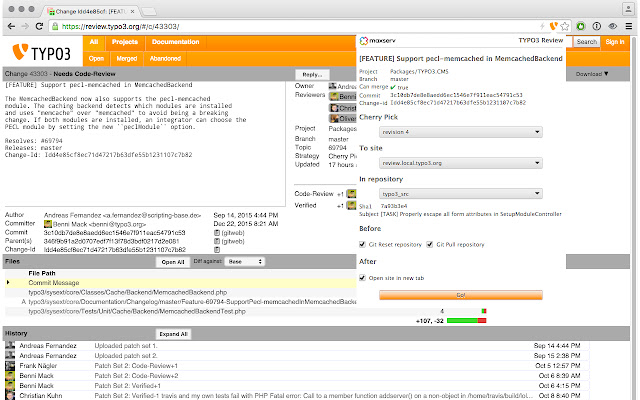
Task: Select the Documentation menu tab
Action: pyautogui.click(x=176, y=42)
